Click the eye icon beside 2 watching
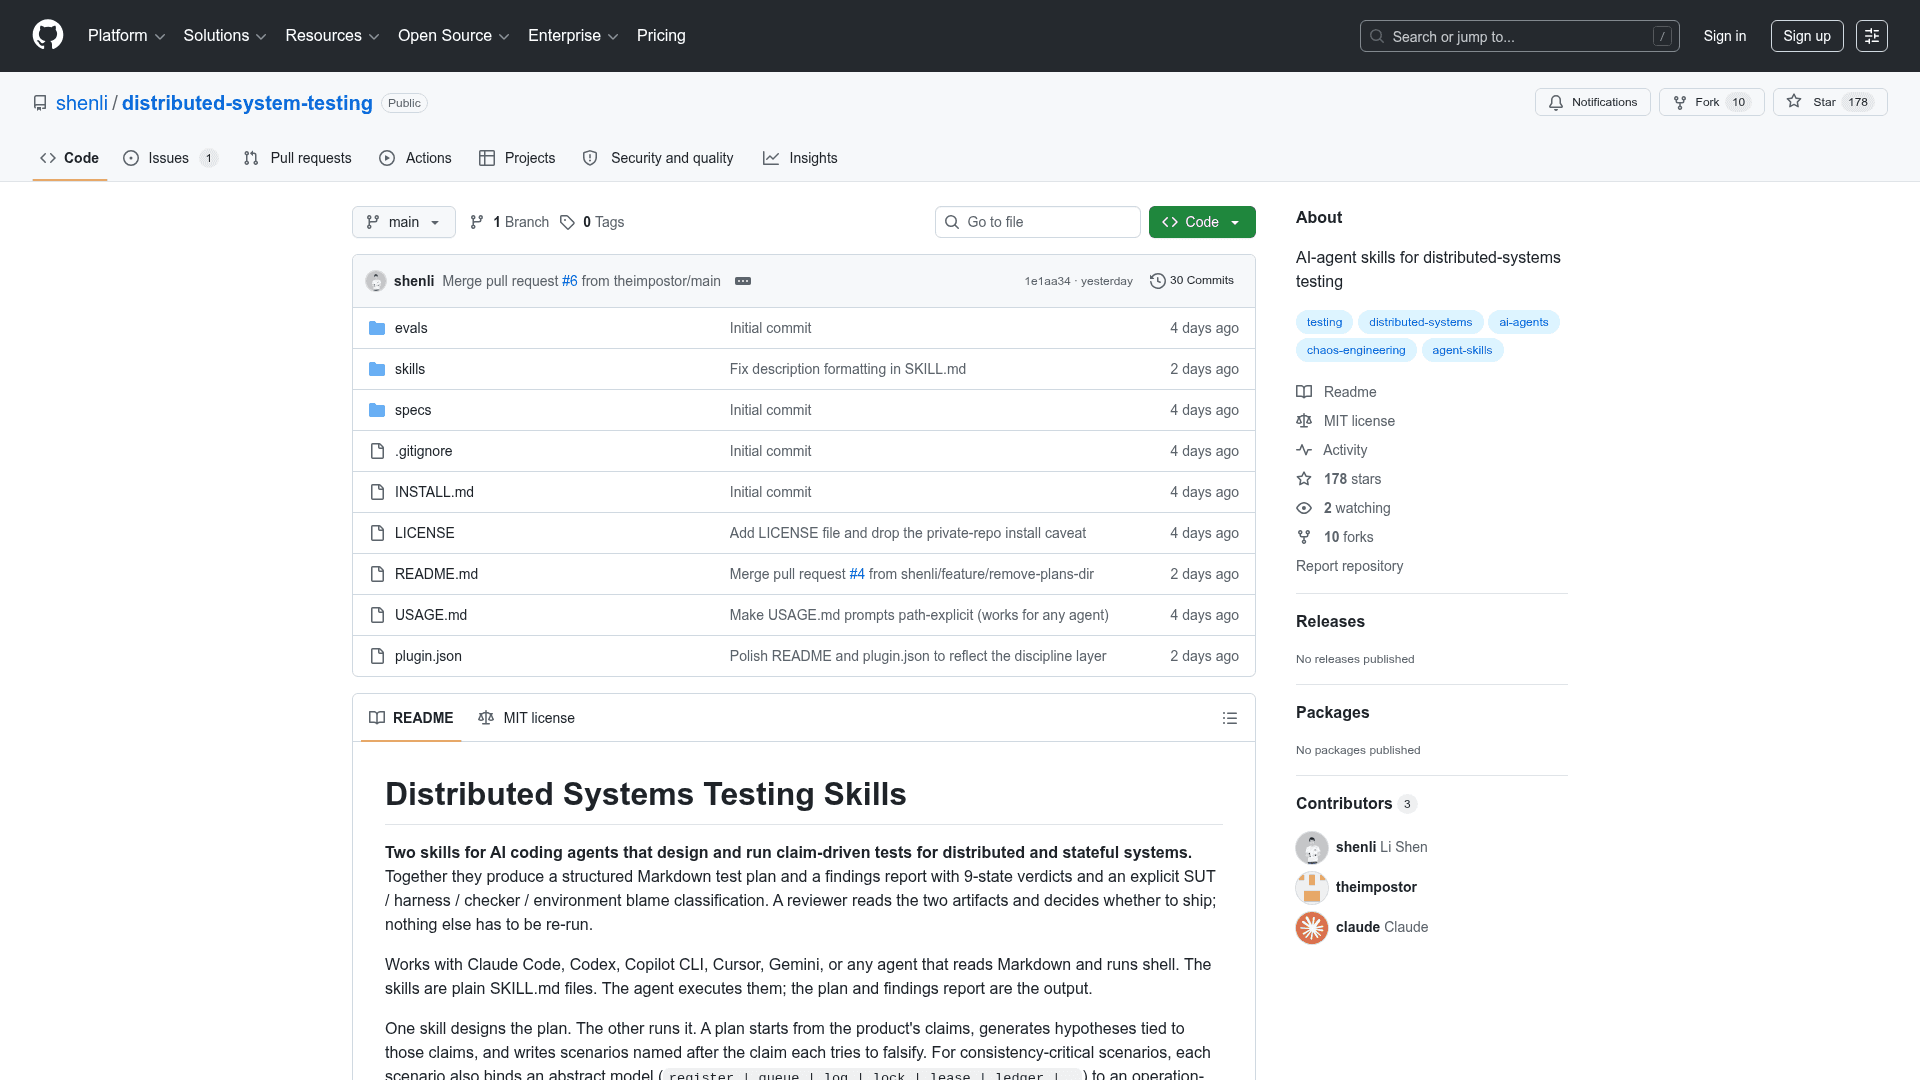Screen dimensions: 1920x1080 coord(1304,508)
